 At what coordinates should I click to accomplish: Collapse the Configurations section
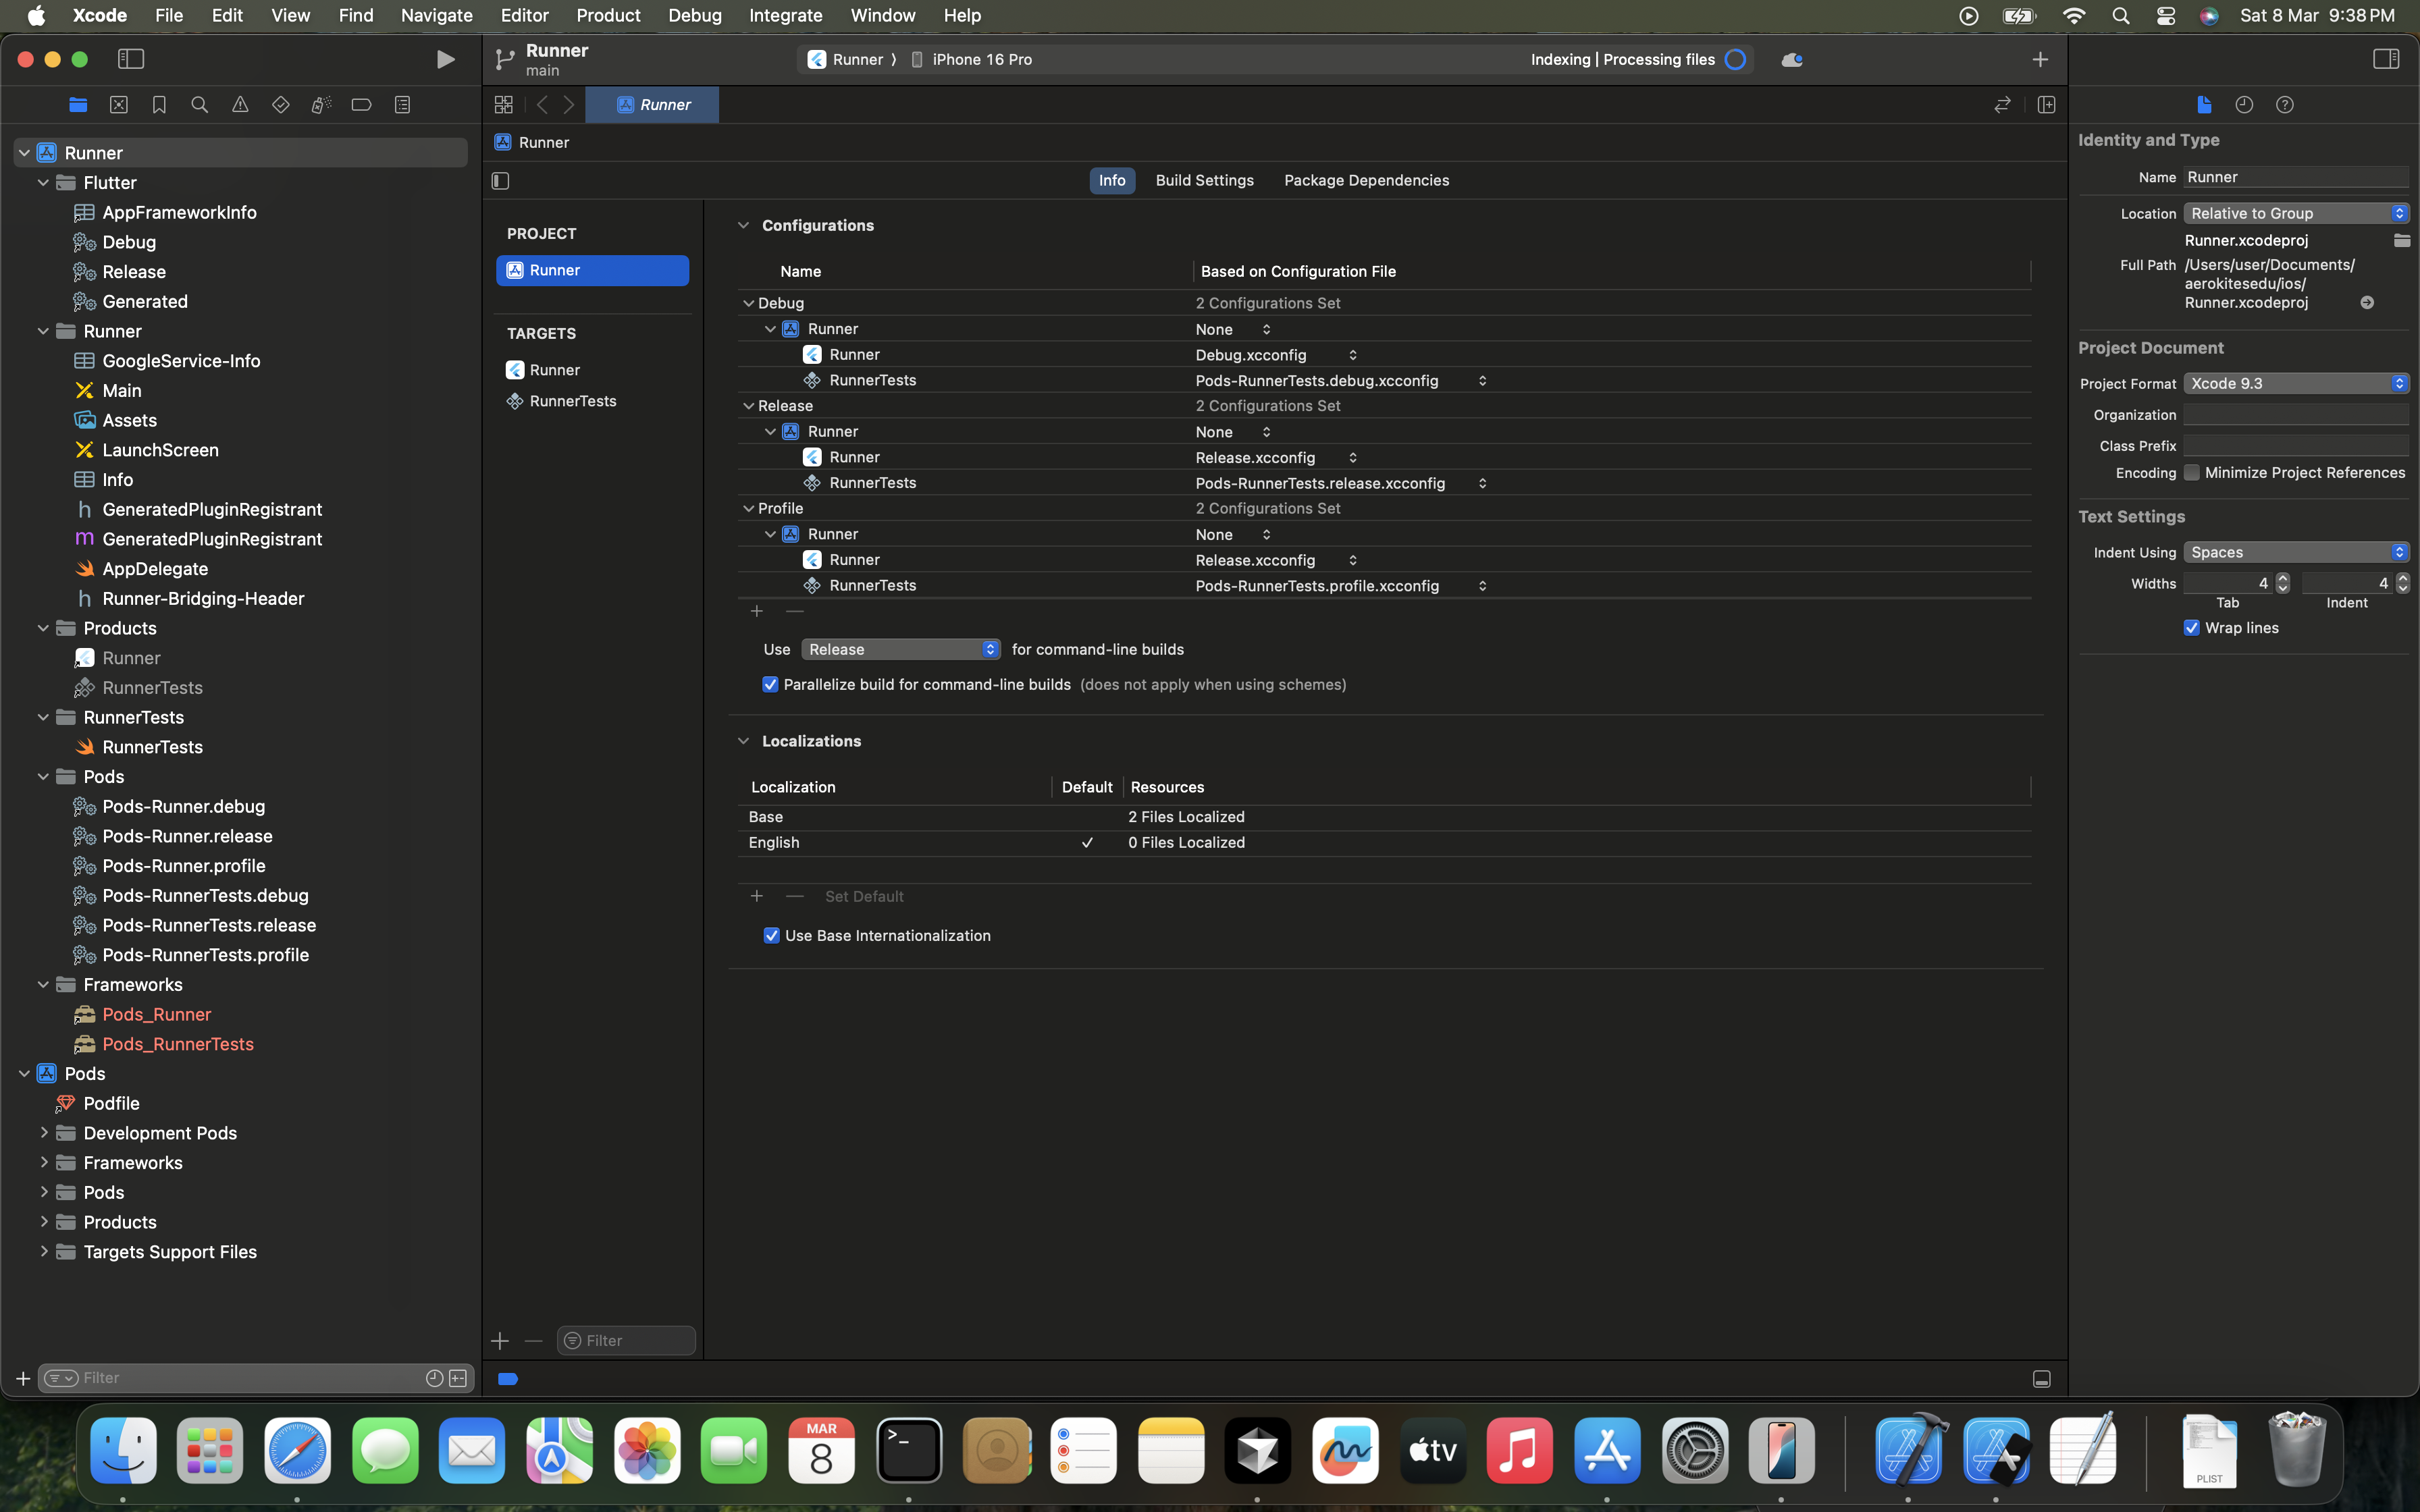point(743,225)
